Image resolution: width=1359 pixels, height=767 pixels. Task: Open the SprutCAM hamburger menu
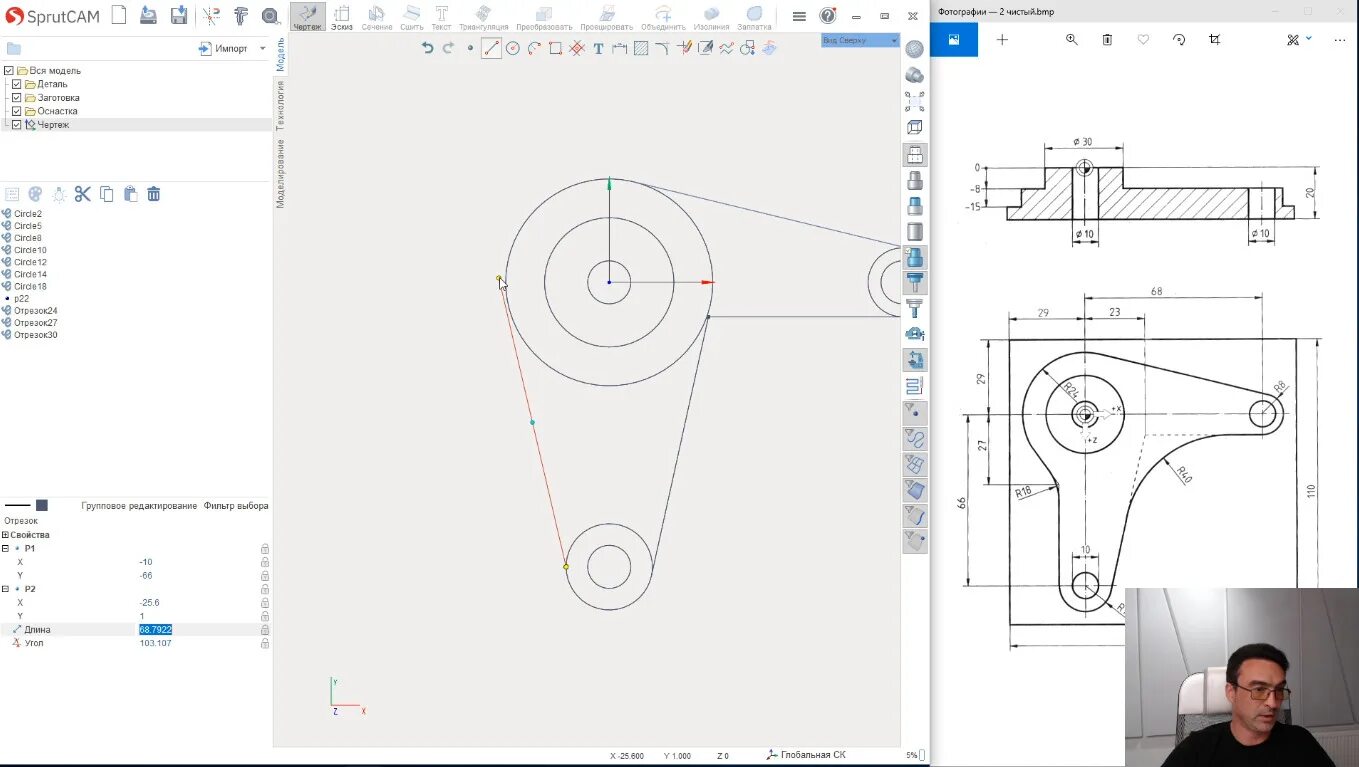pyautogui.click(x=799, y=16)
